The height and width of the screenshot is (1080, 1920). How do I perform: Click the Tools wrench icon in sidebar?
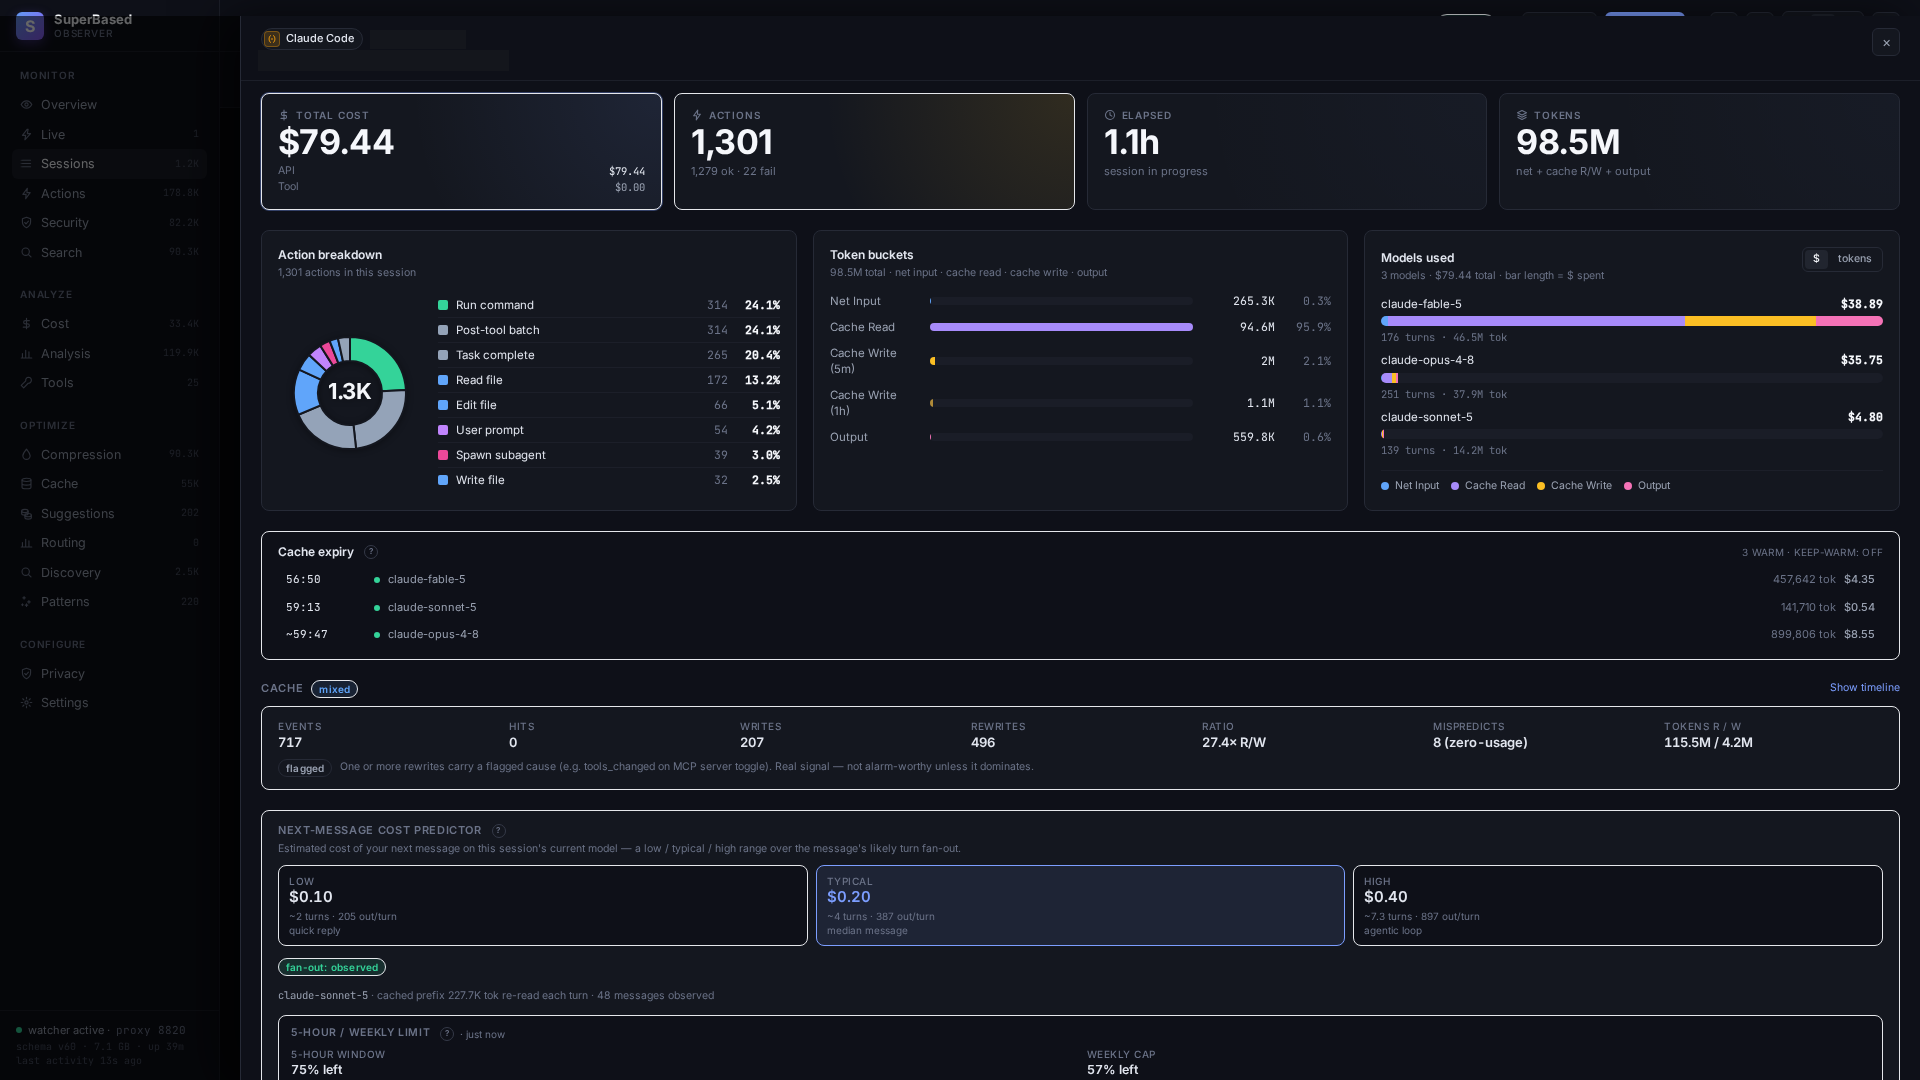click(x=27, y=383)
